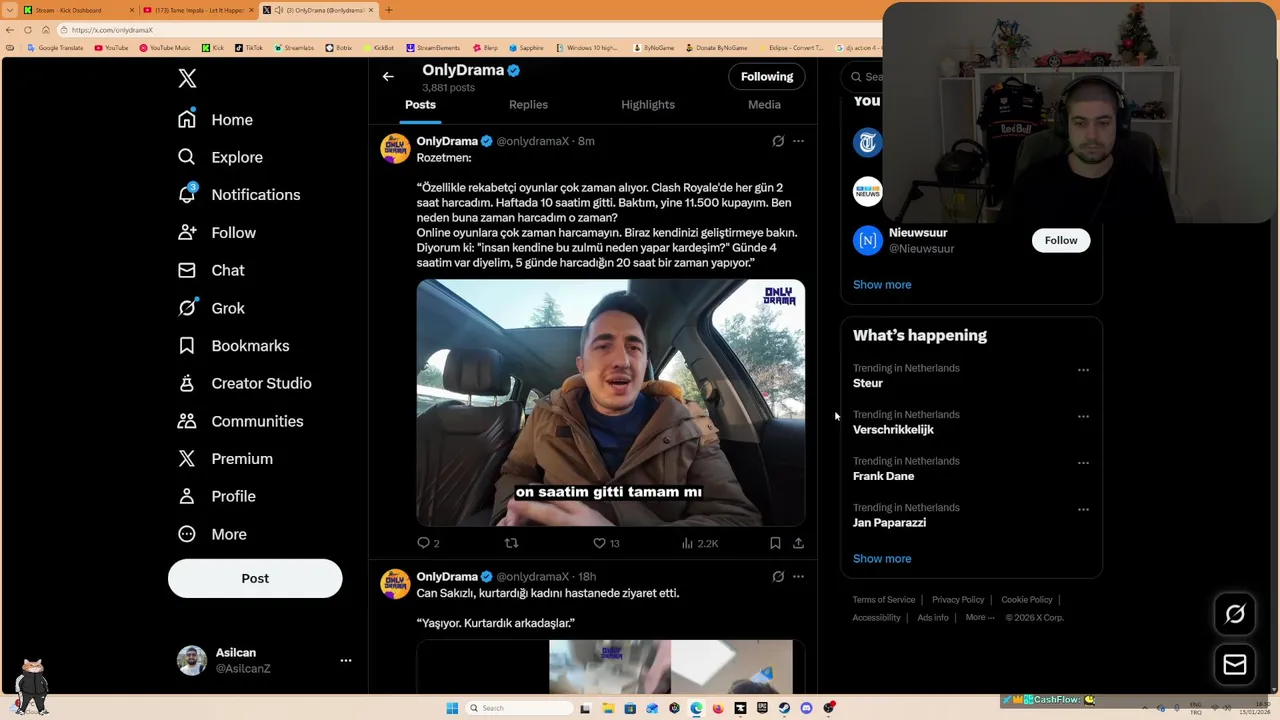Click the Windows taskbar search box

[520, 708]
